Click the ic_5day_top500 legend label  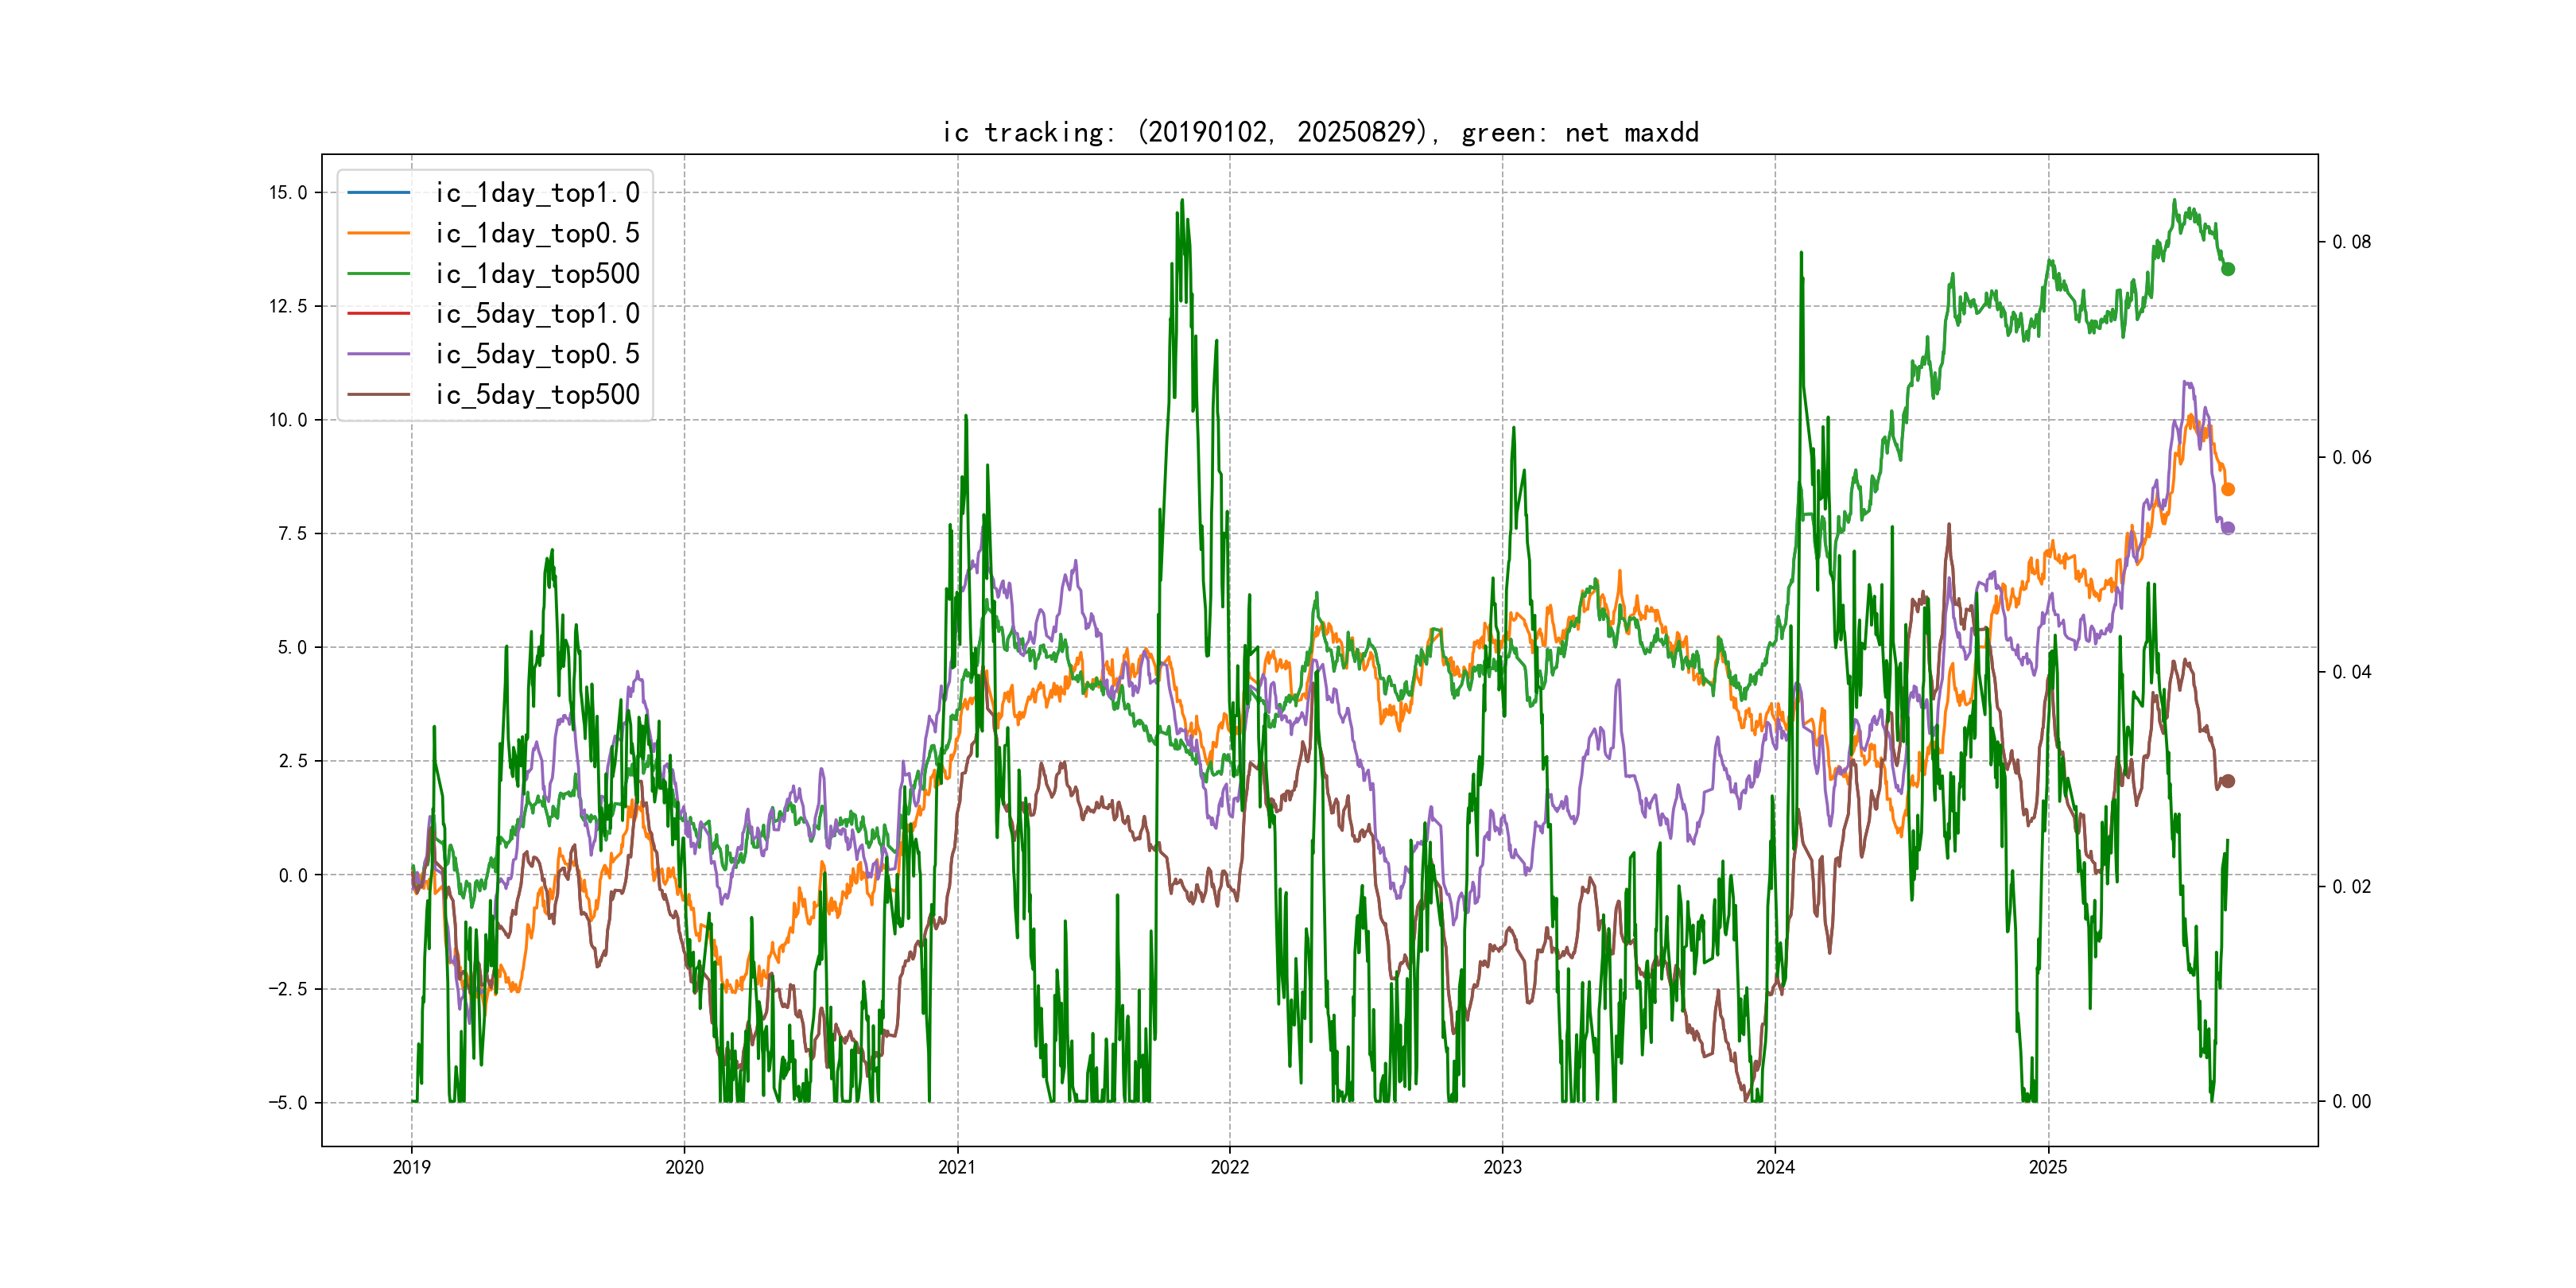[x=537, y=395]
